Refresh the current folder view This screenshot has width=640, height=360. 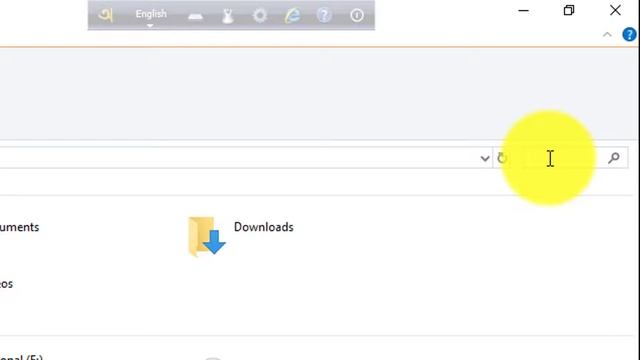coord(502,158)
